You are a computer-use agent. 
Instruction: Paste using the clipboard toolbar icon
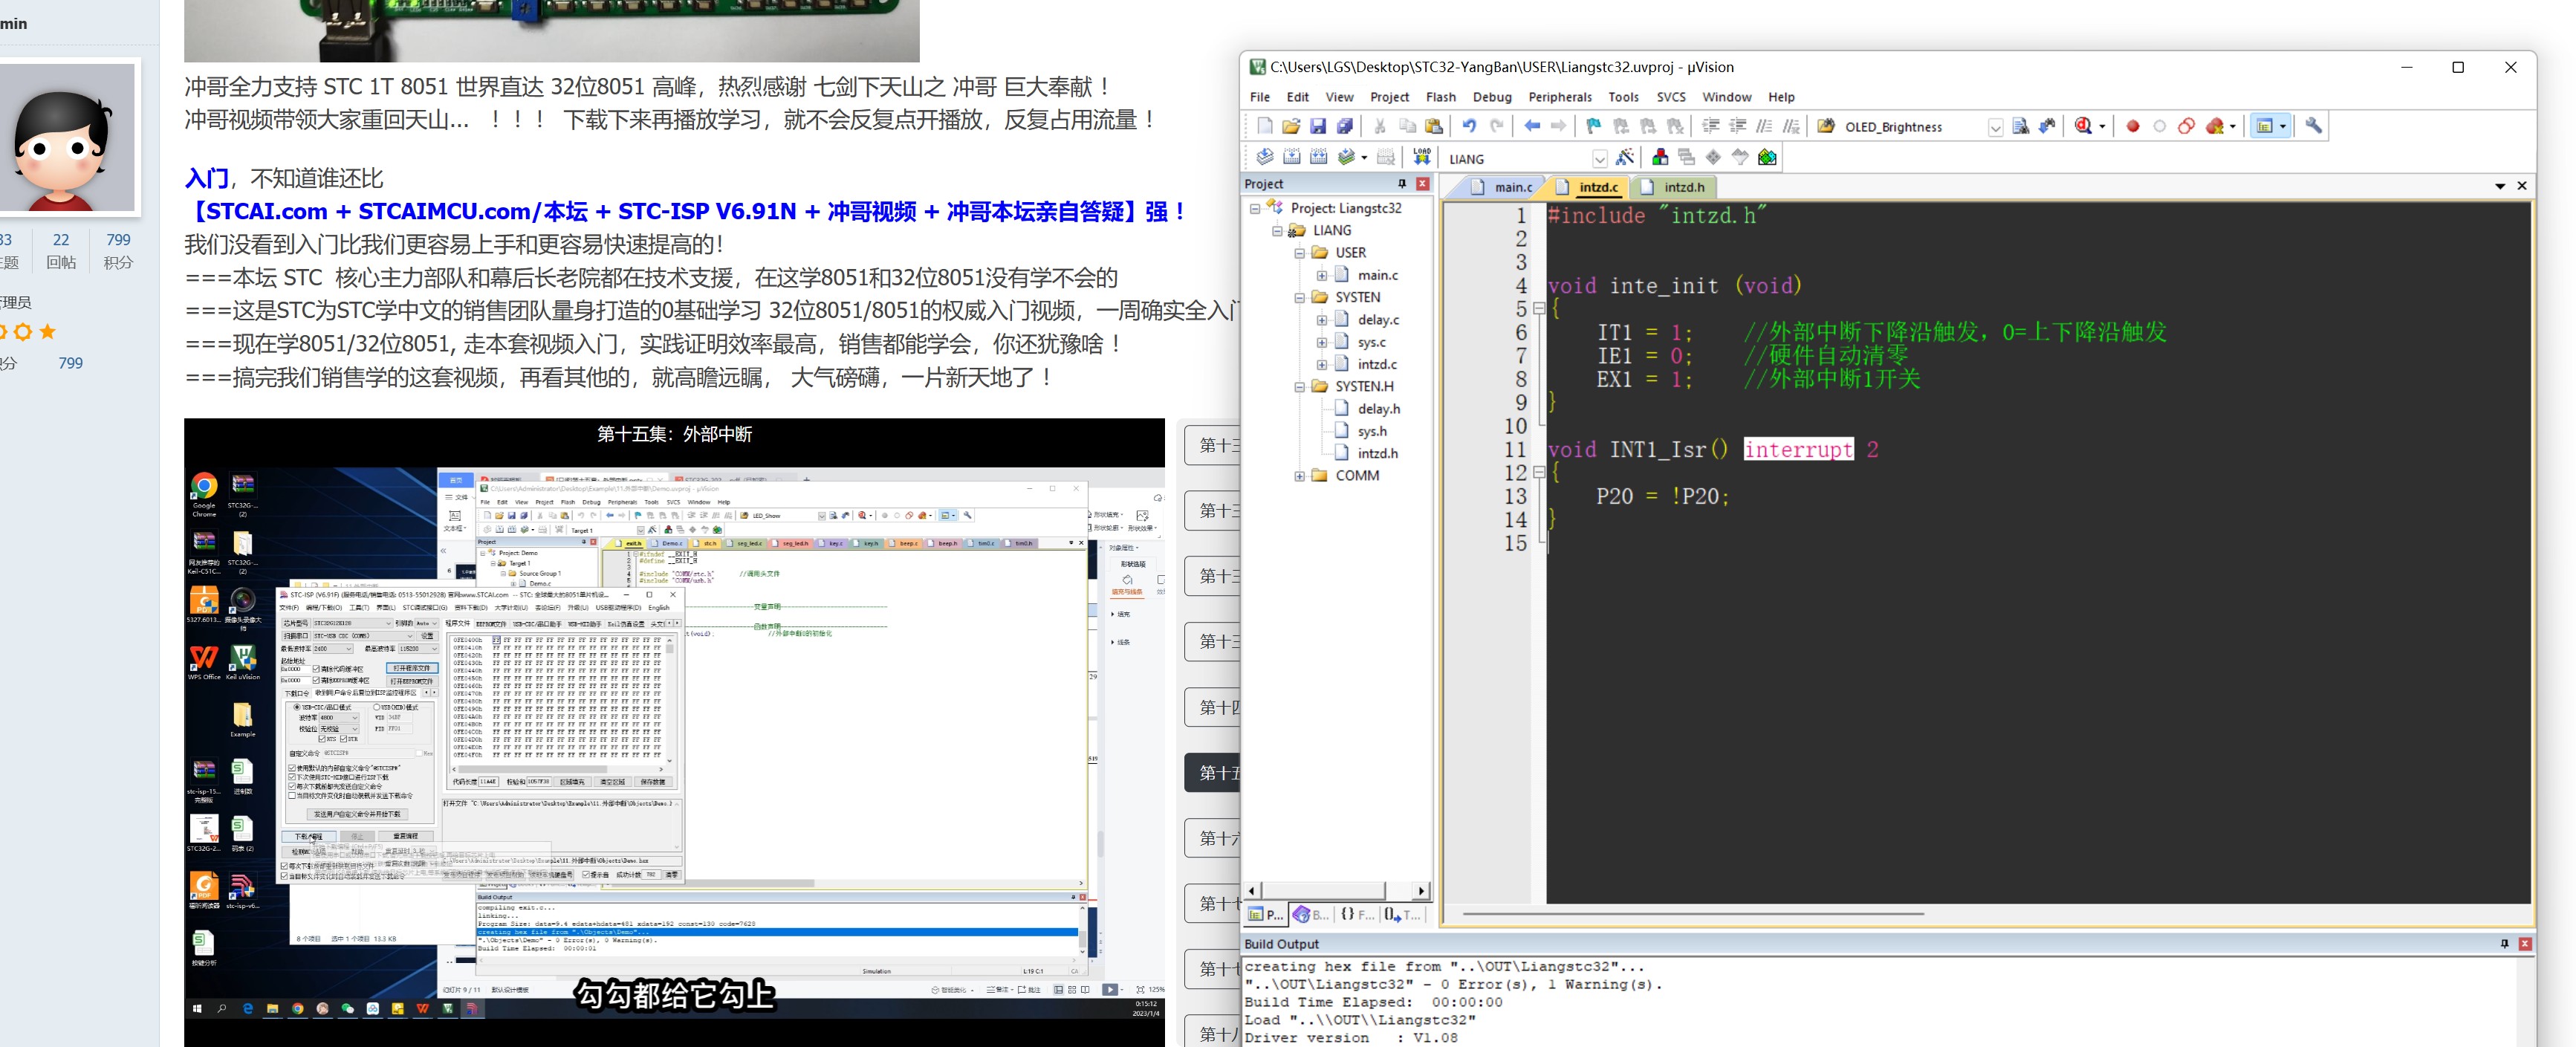(x=1434, y=126)
